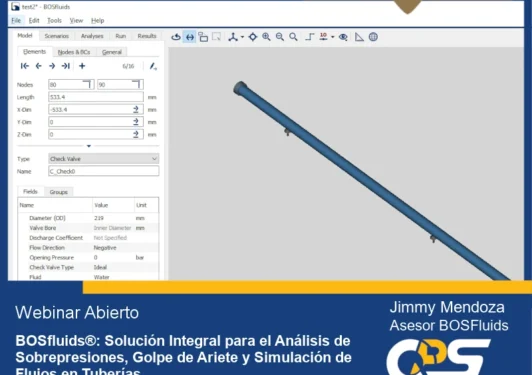
Task: Click the zoom out magnifier icon
Action: (280, 37)
